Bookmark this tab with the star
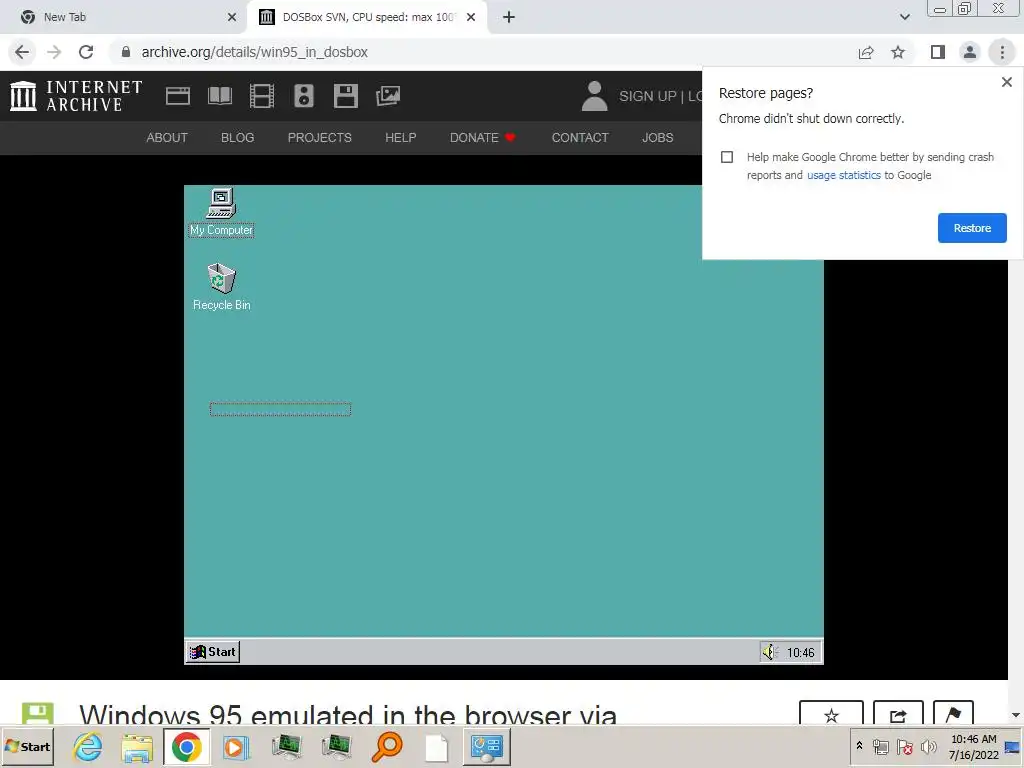 898,52
